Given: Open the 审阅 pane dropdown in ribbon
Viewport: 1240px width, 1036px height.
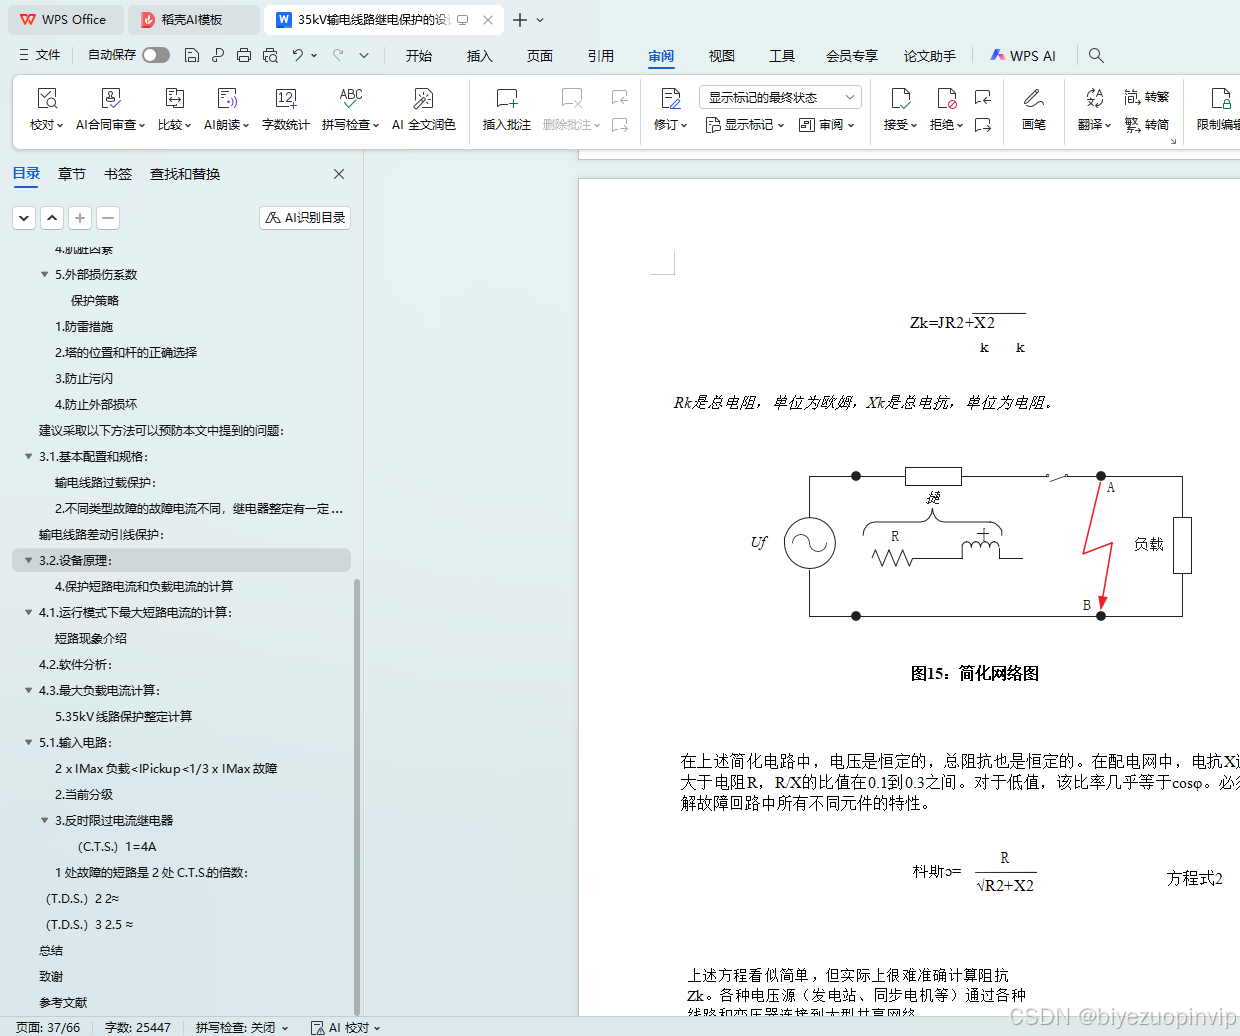Looking at the screenshot, I should [827, 125].
